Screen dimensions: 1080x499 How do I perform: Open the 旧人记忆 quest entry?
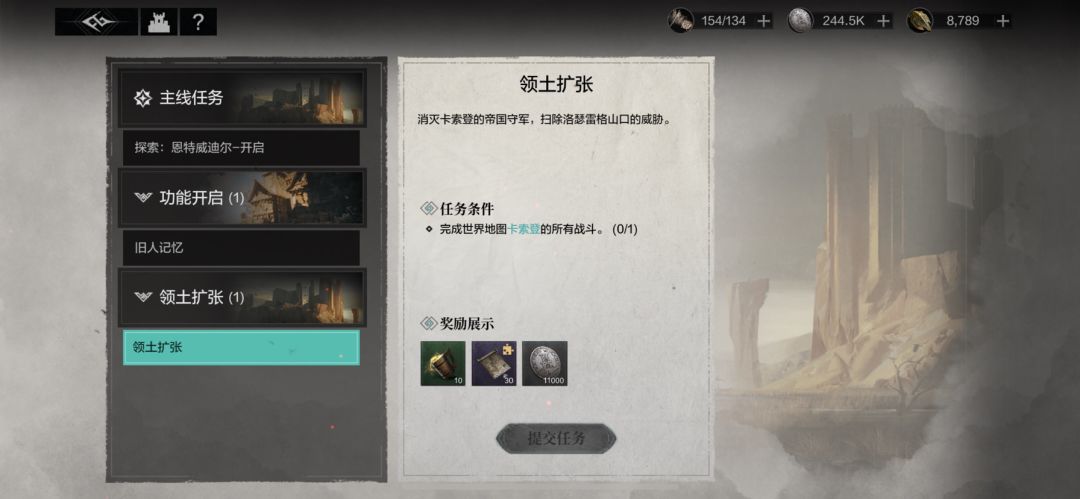click(241, 247)
